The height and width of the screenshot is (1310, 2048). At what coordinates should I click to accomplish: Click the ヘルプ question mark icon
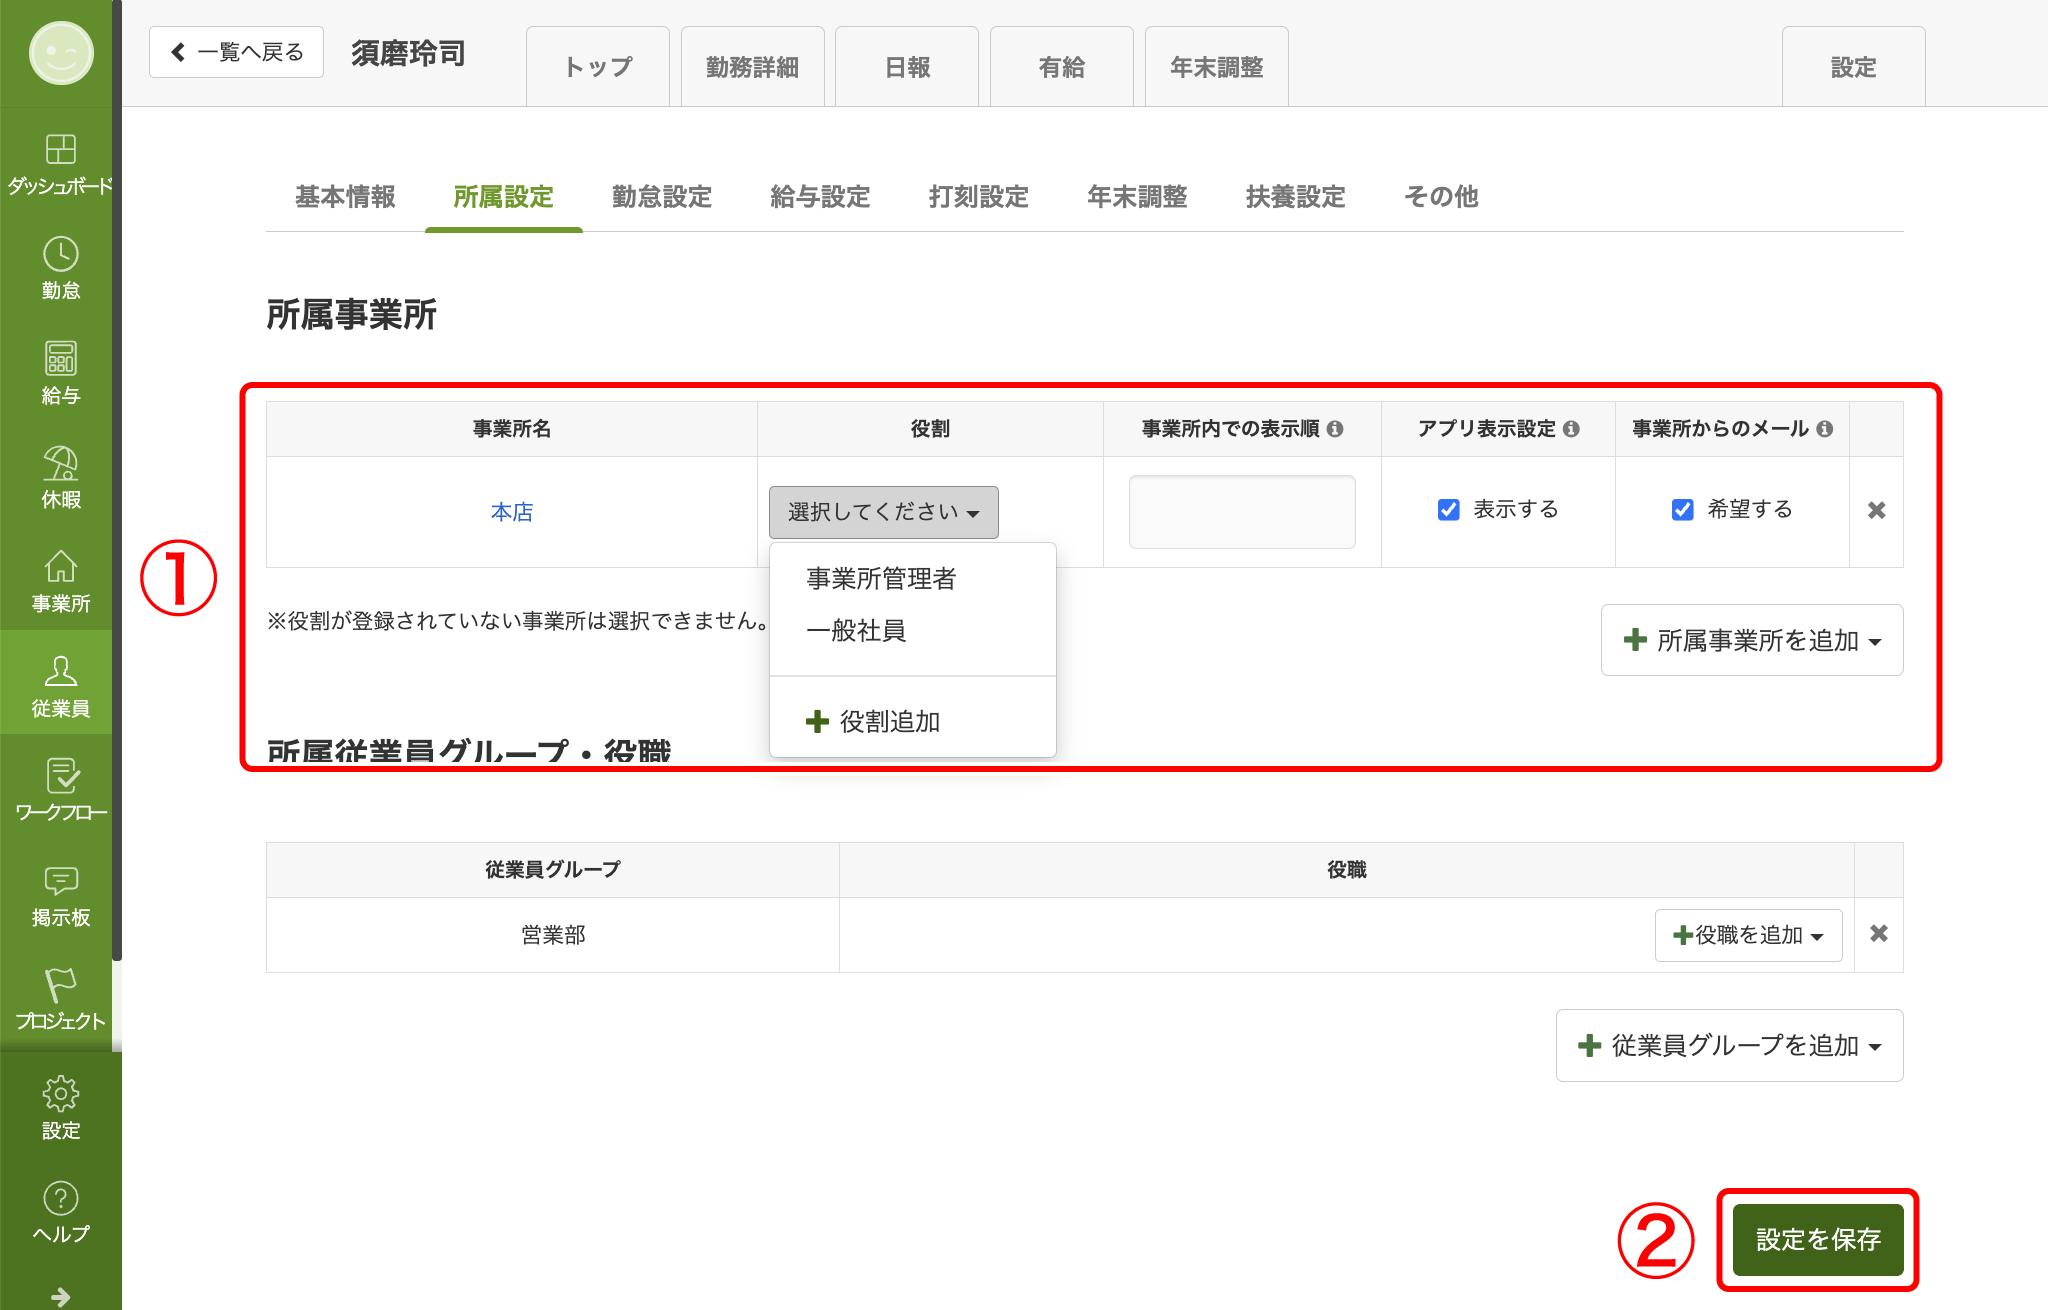[x=60, y=1198]
